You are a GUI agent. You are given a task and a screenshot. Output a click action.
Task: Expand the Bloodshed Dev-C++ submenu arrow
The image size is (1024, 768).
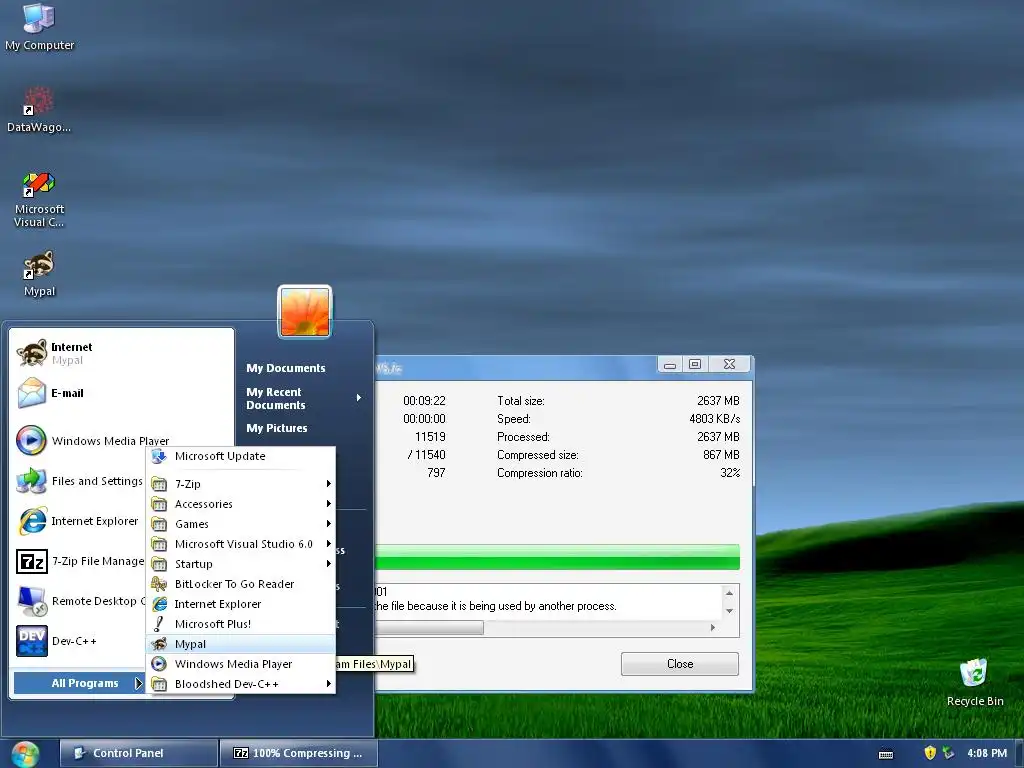point(328,684)
